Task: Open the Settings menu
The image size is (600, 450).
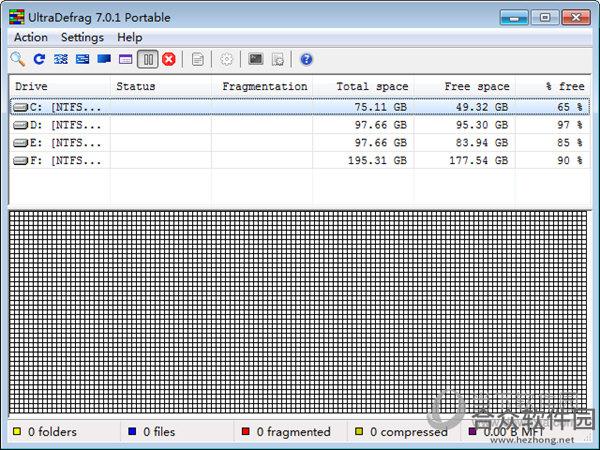Action: tap(82, 38)
